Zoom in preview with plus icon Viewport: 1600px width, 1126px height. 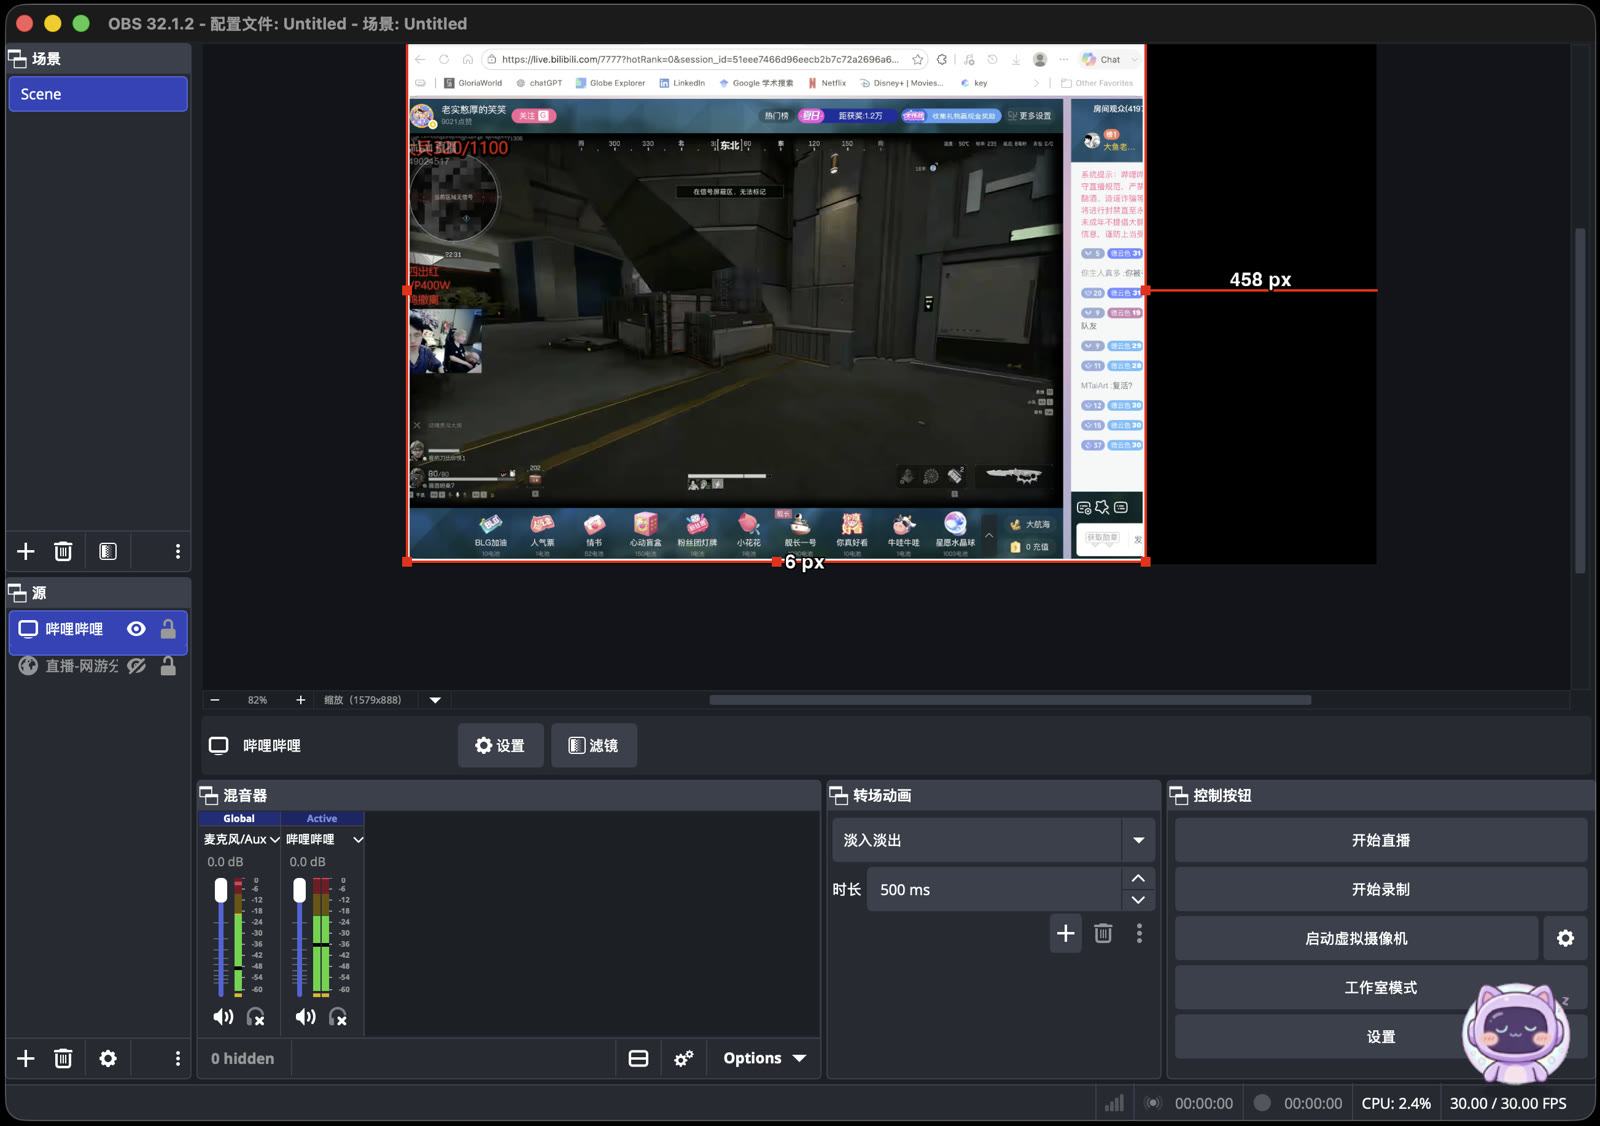[x=300, y=700]
